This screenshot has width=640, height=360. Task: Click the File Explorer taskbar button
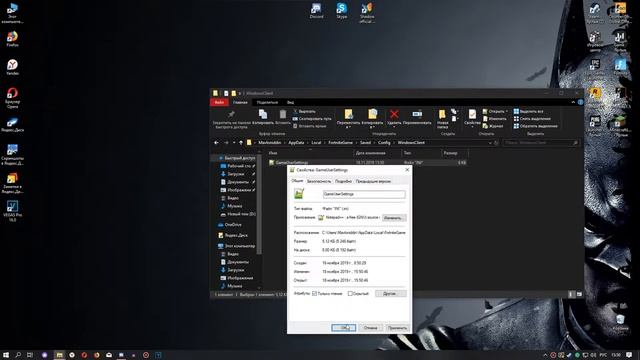point(59,355)
